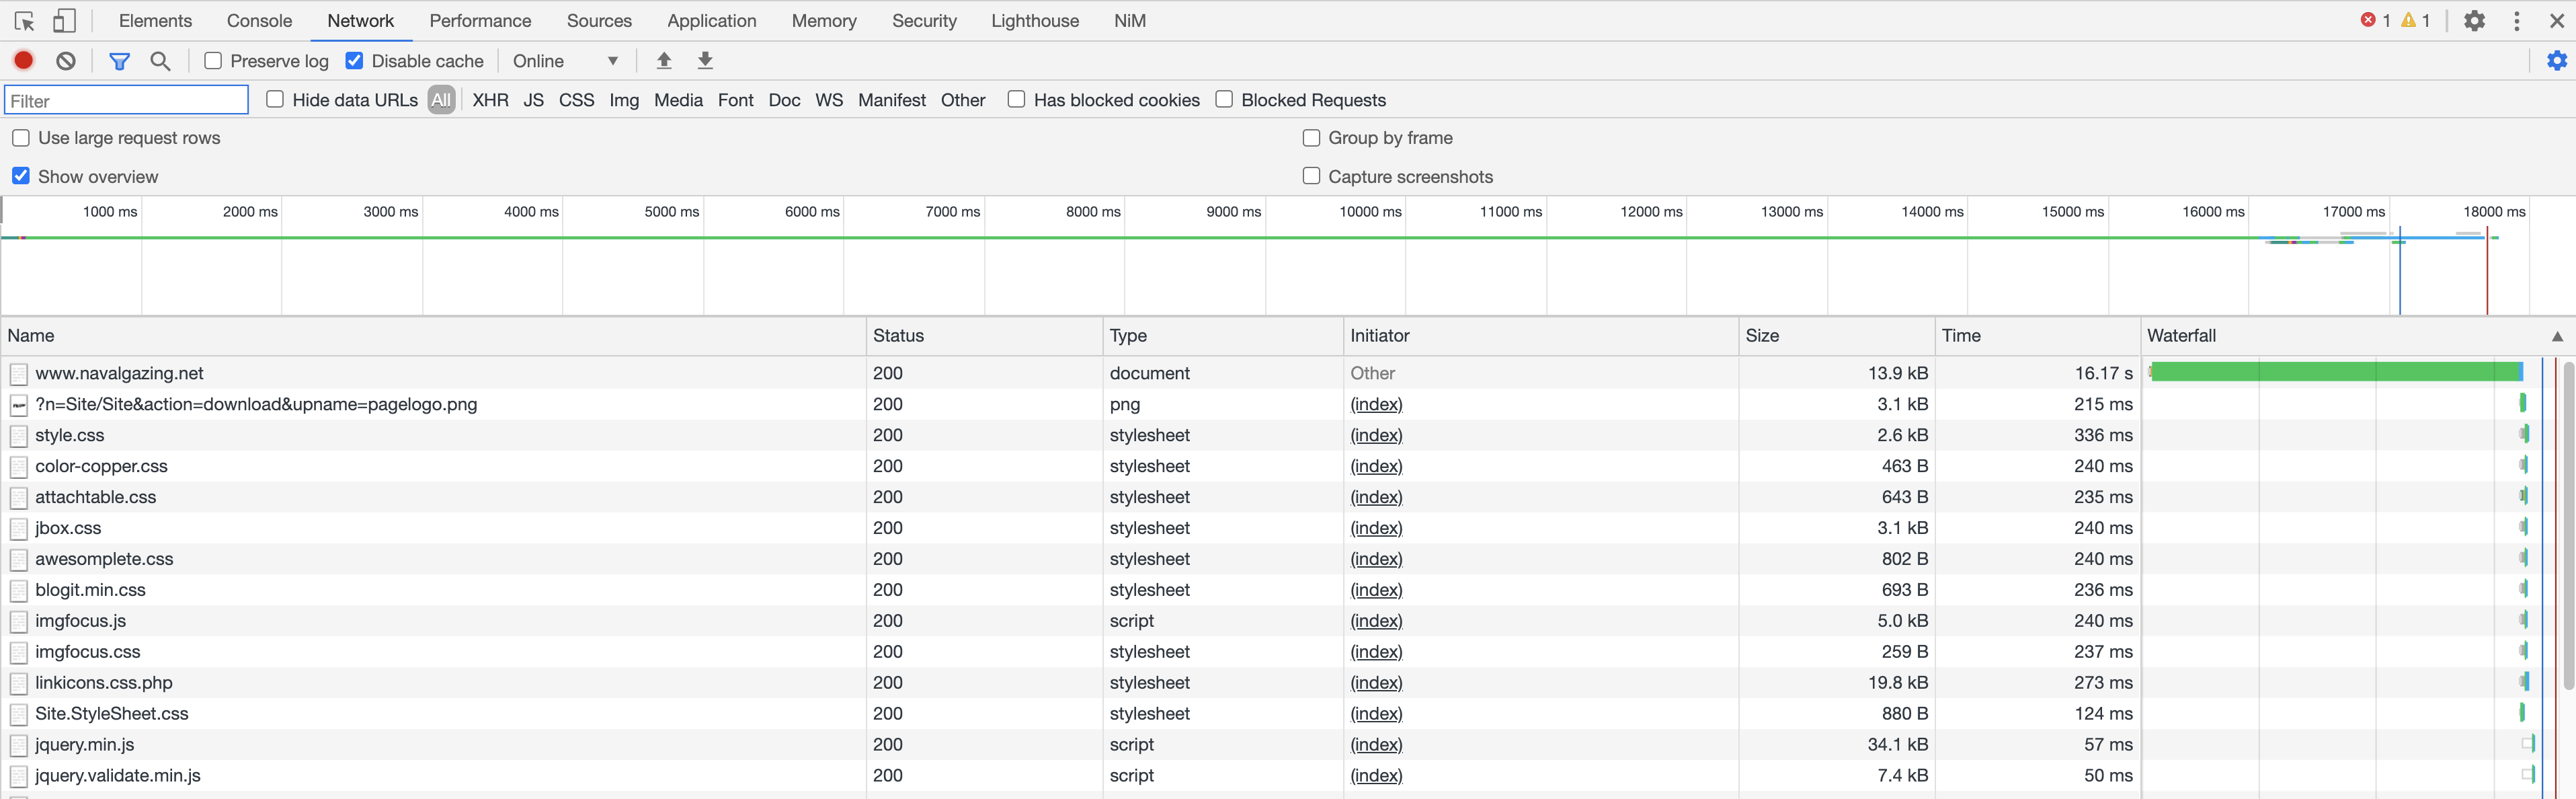Open the Online throttling dropdown
Viewport: 2576px width, 799px height.
(565, 61)
